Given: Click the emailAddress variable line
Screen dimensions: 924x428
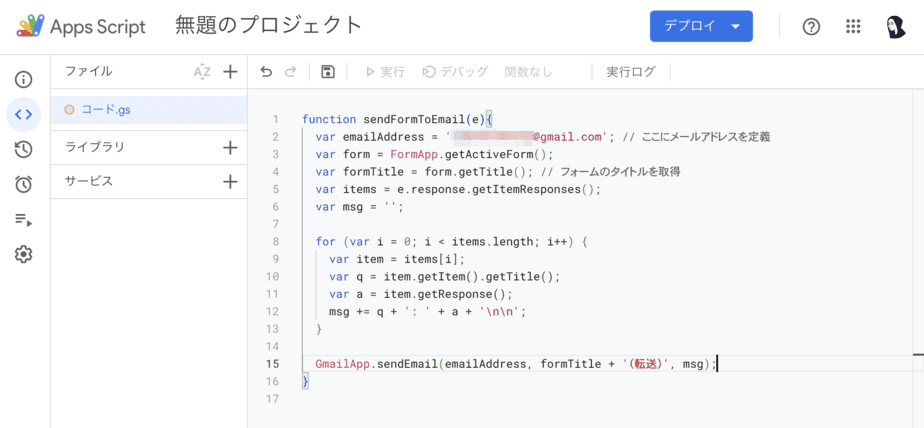Looking at the screenshot, I should tap(543, 137).
